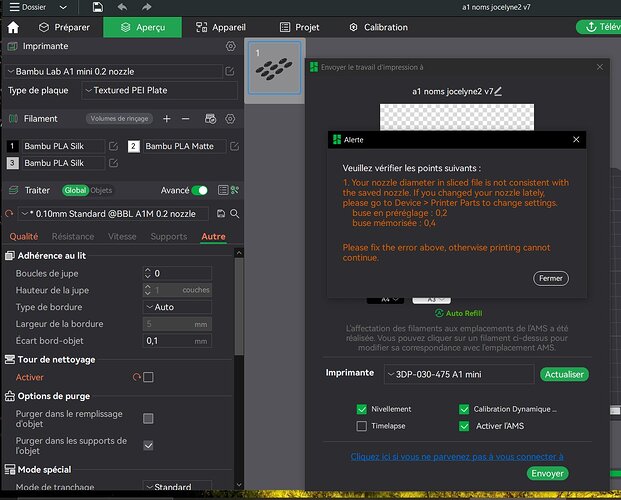
Task: Undo the last action
Action: [122, 7]
